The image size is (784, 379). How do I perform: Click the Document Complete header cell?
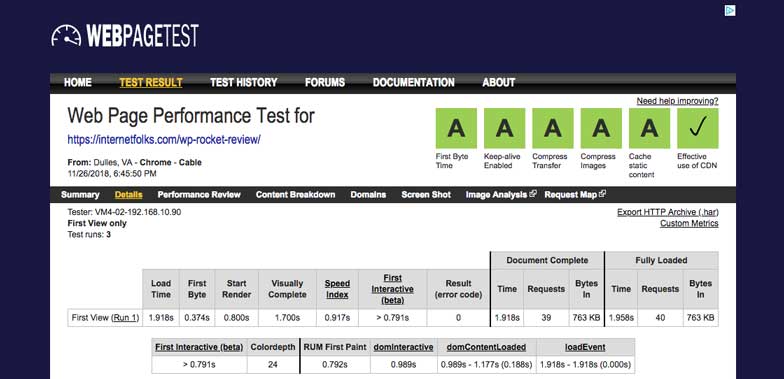(x=547, y=260)
